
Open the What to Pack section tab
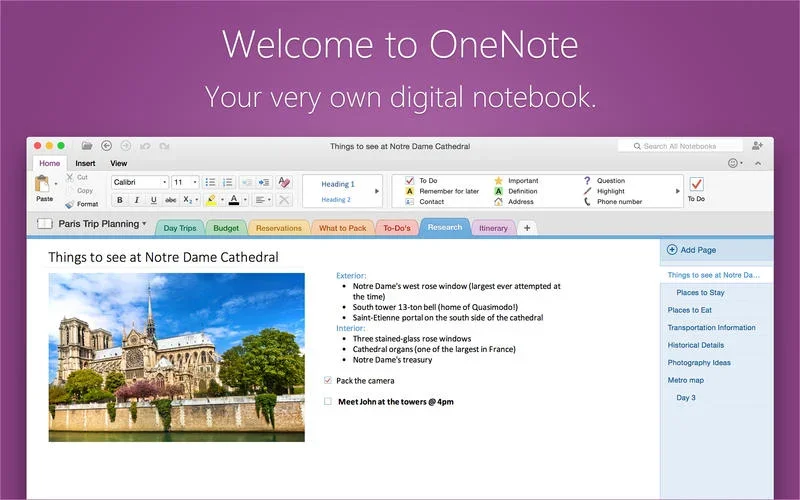point(342,228)
